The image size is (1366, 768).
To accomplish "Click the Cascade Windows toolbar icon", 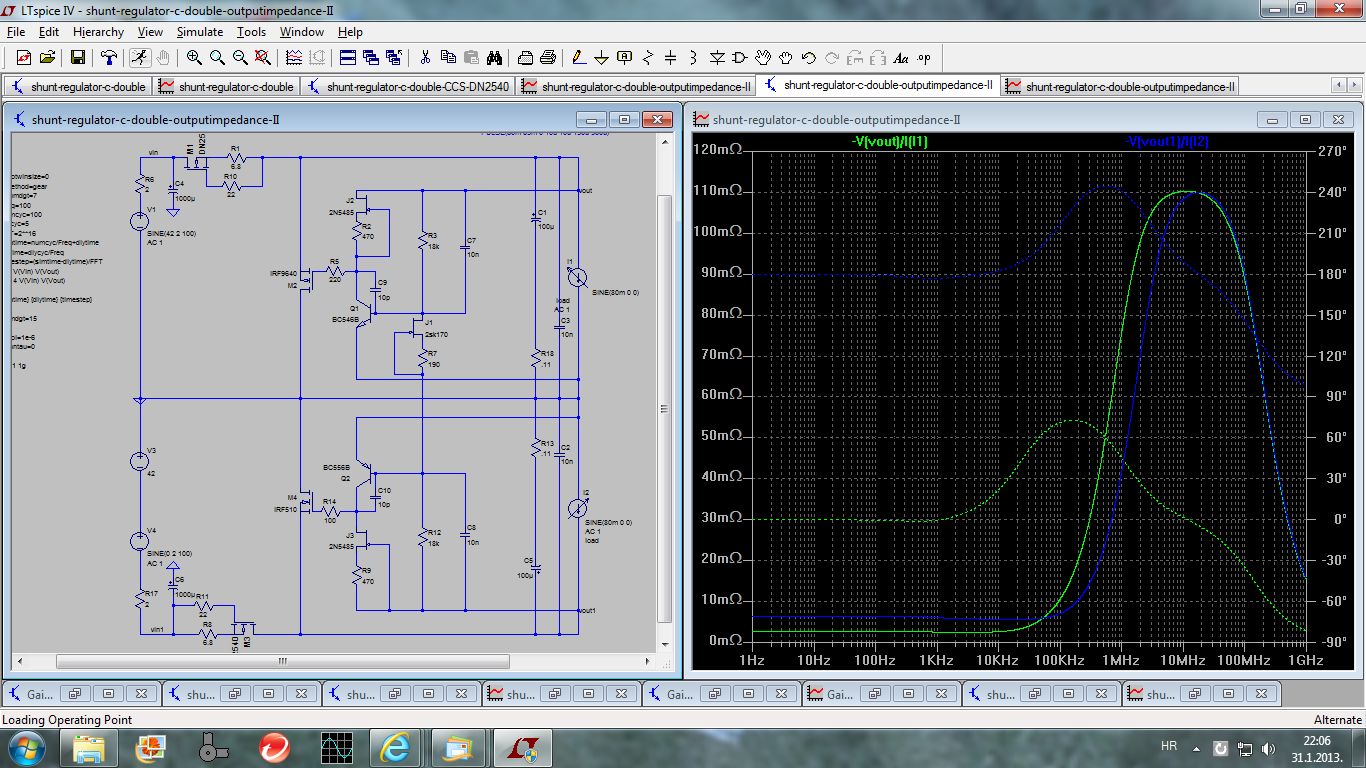I will 371,58.
